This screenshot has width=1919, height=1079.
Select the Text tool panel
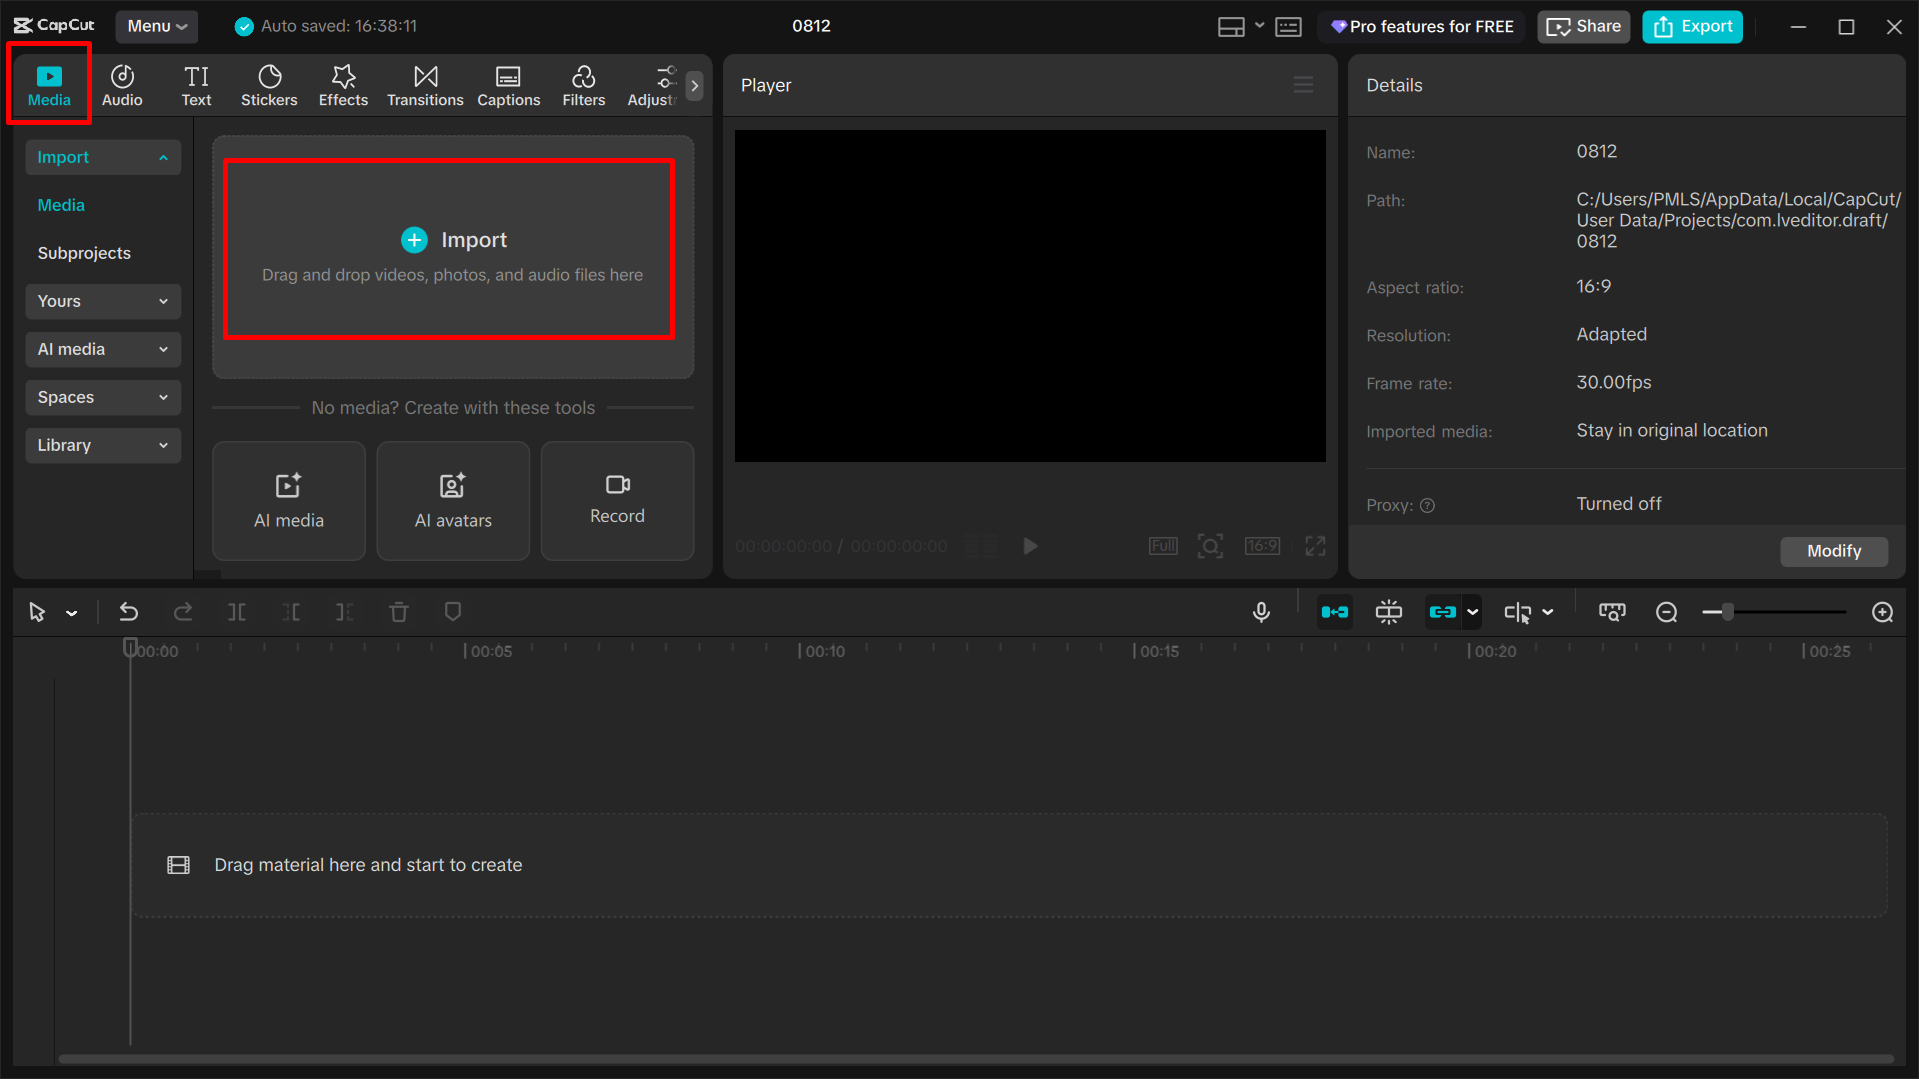point(196,85)
